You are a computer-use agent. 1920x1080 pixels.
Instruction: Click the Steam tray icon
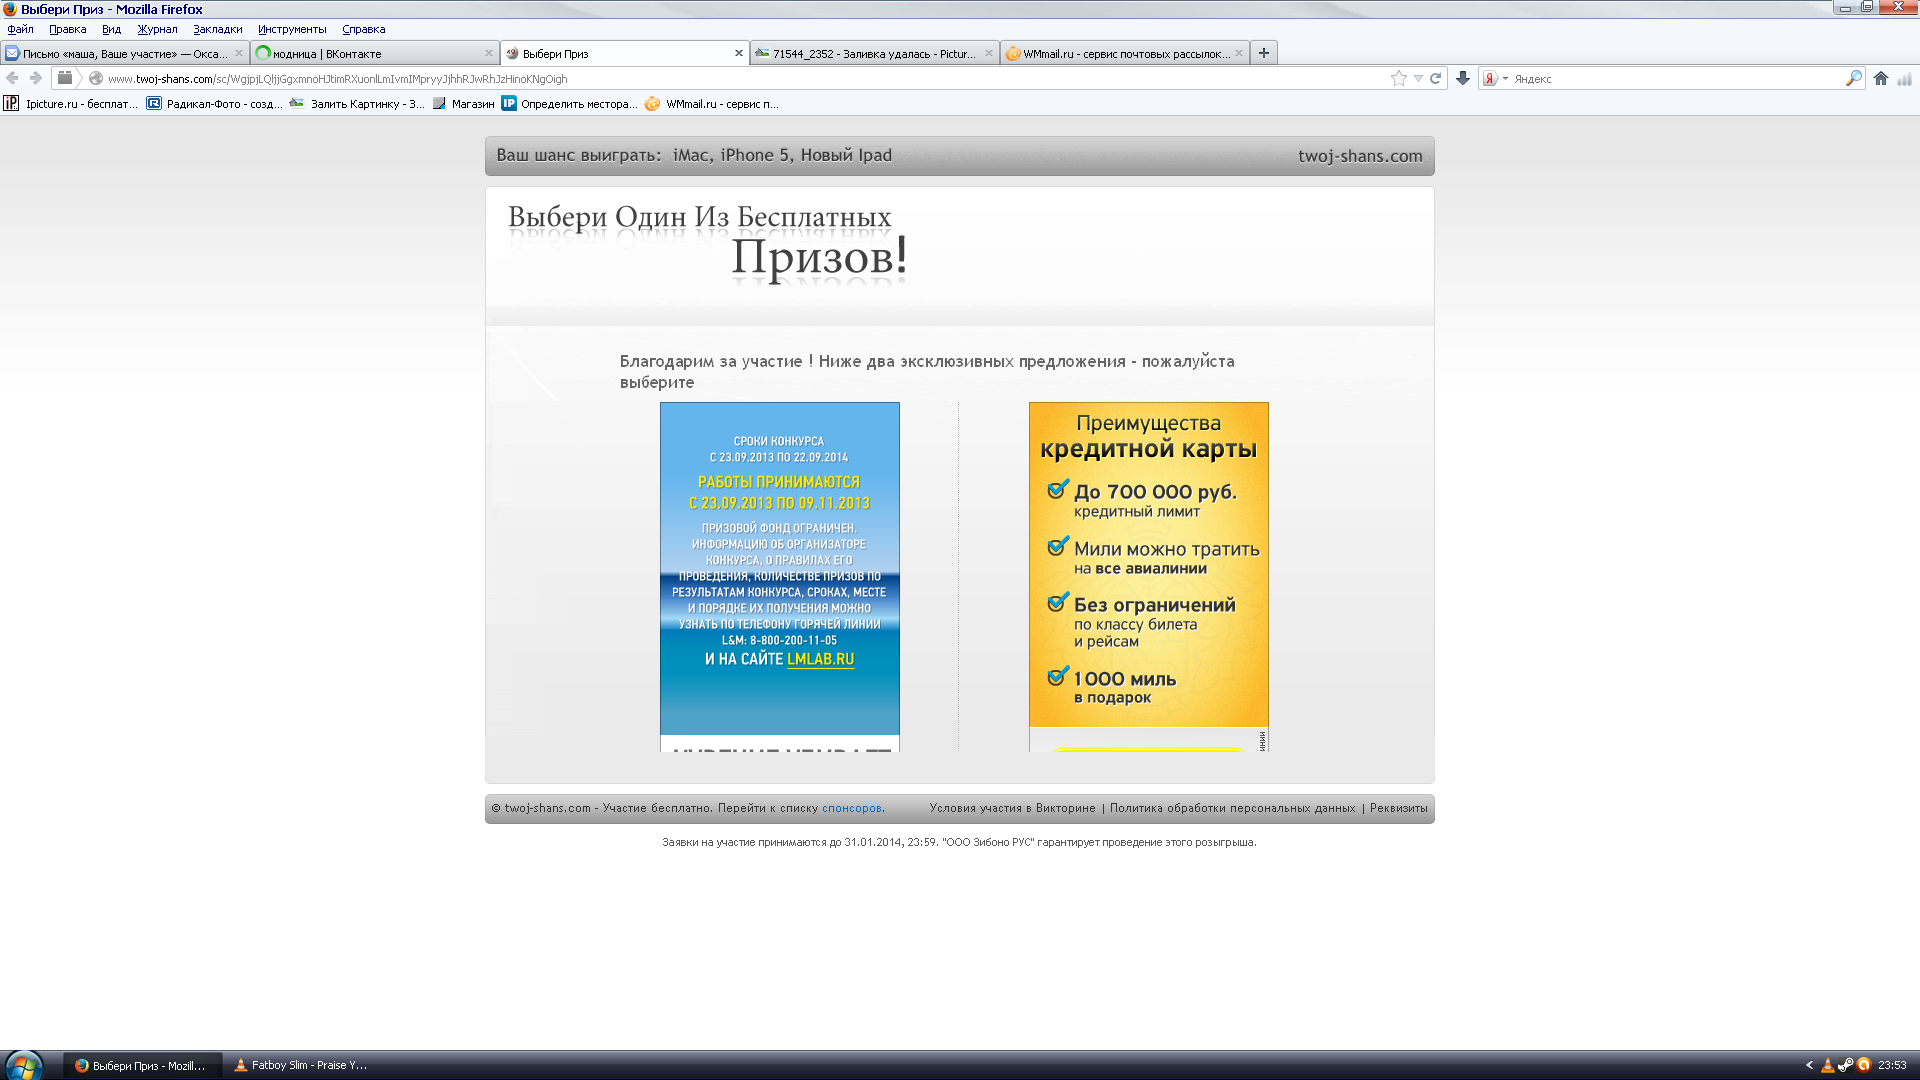coord(1846,1065)
